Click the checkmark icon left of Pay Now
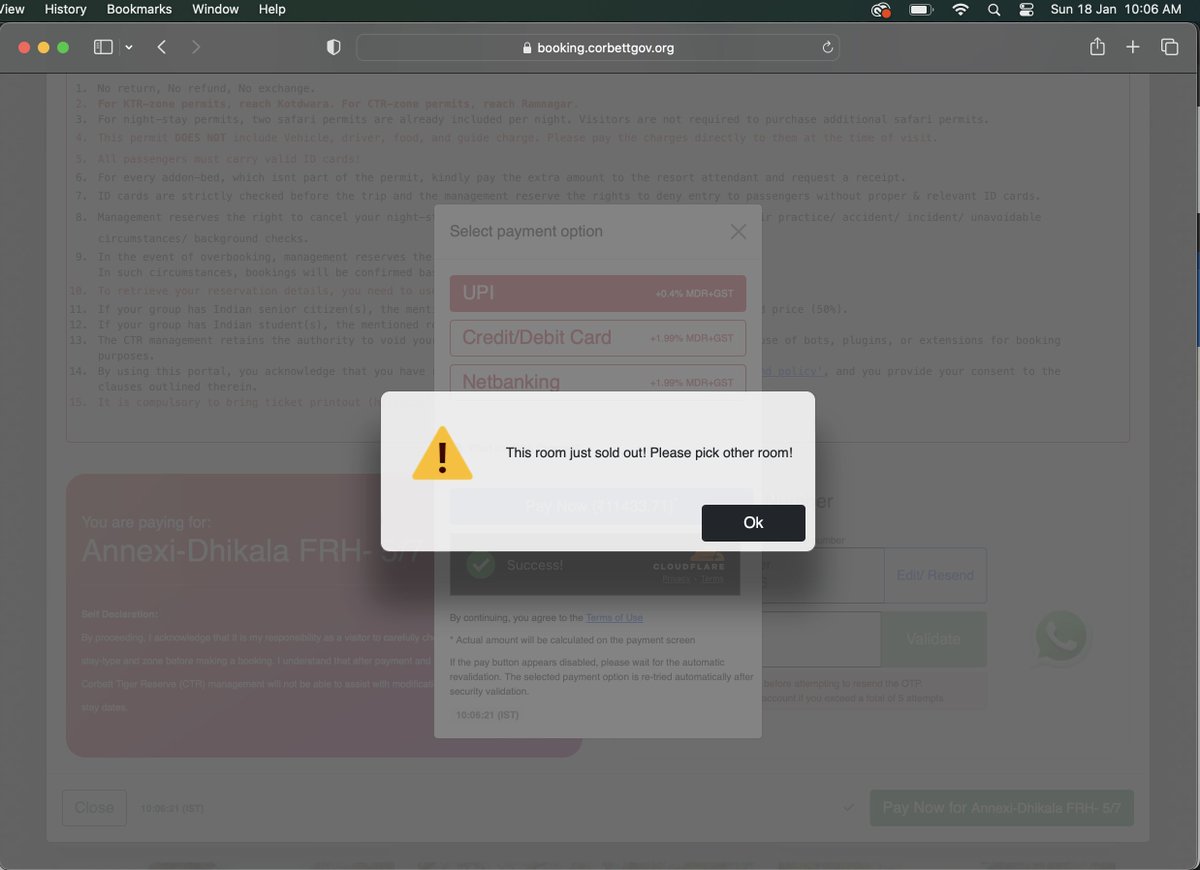The image size is (1200, 870). tap(848, 807)
